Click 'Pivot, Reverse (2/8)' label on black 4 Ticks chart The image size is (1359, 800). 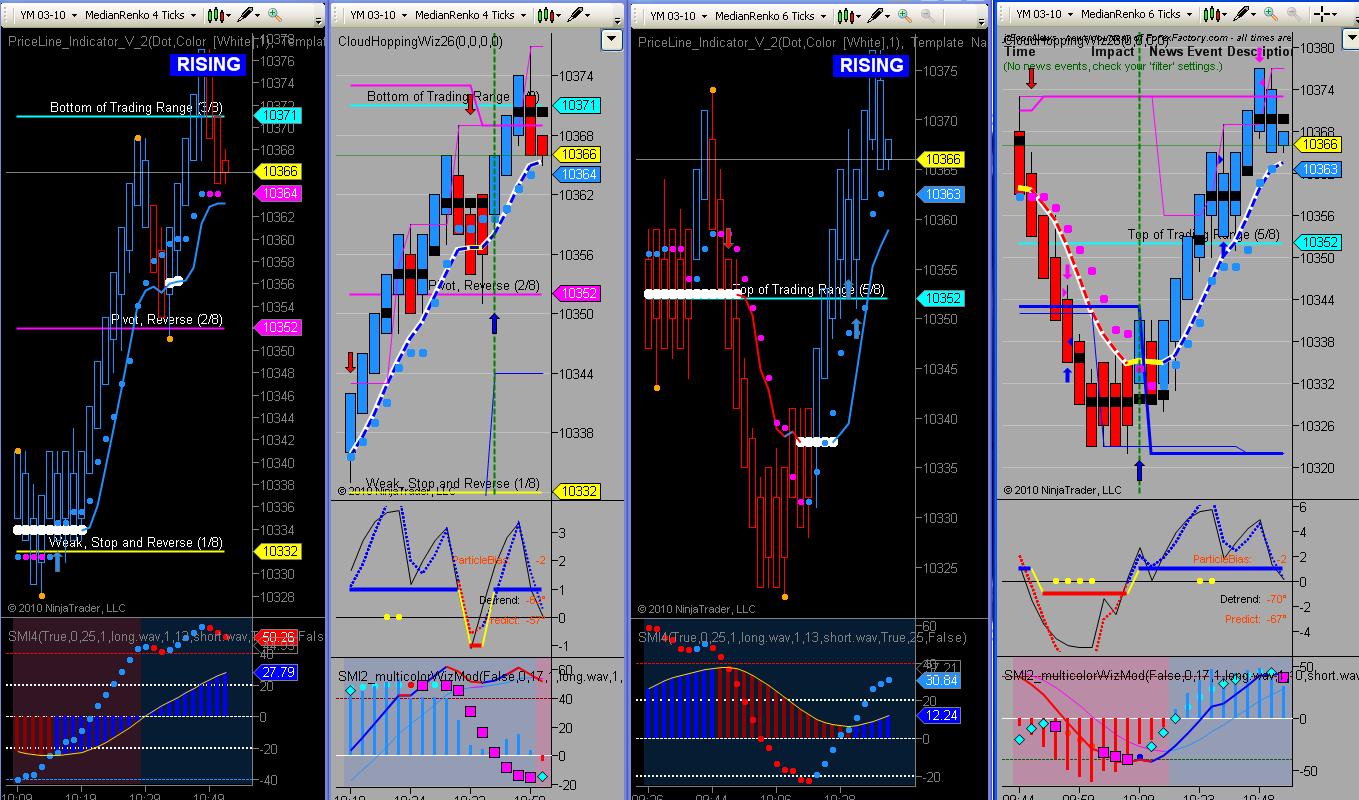[166, 319]
